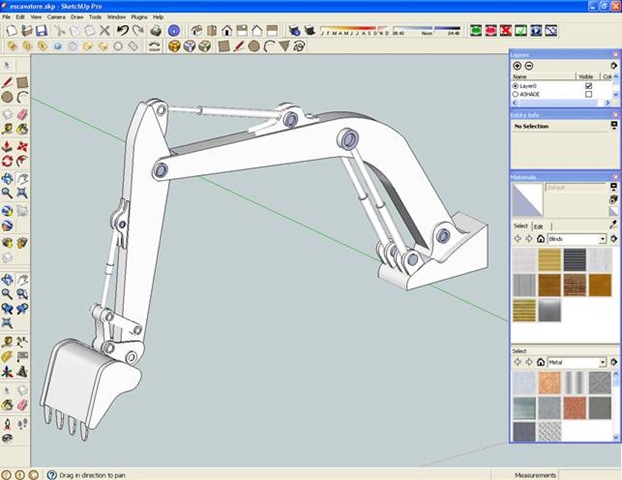Viewport: 622px width, 480px height.
Task: Click the Erase X icon in toolbar
Action: 107,31
